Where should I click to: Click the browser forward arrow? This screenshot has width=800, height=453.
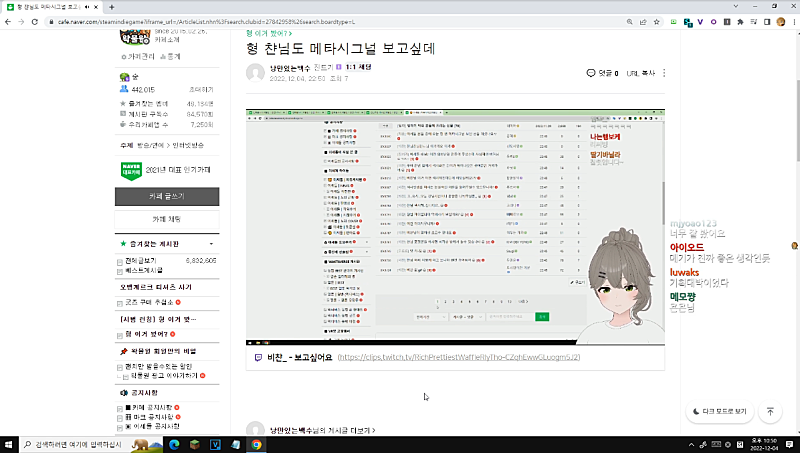click(21, 22)
